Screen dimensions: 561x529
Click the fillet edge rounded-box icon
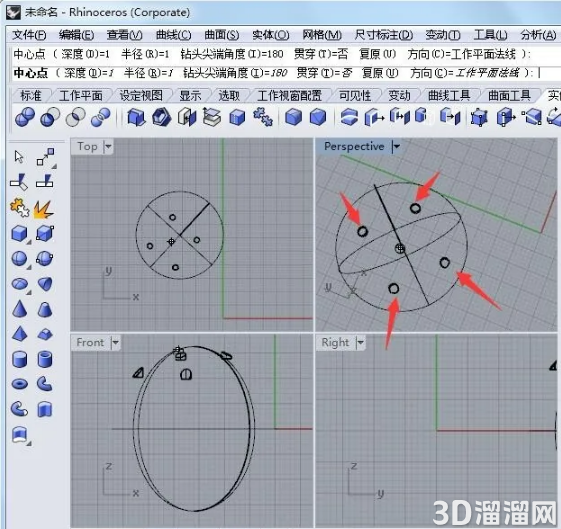pyautogui.click(x=293, y=117)
